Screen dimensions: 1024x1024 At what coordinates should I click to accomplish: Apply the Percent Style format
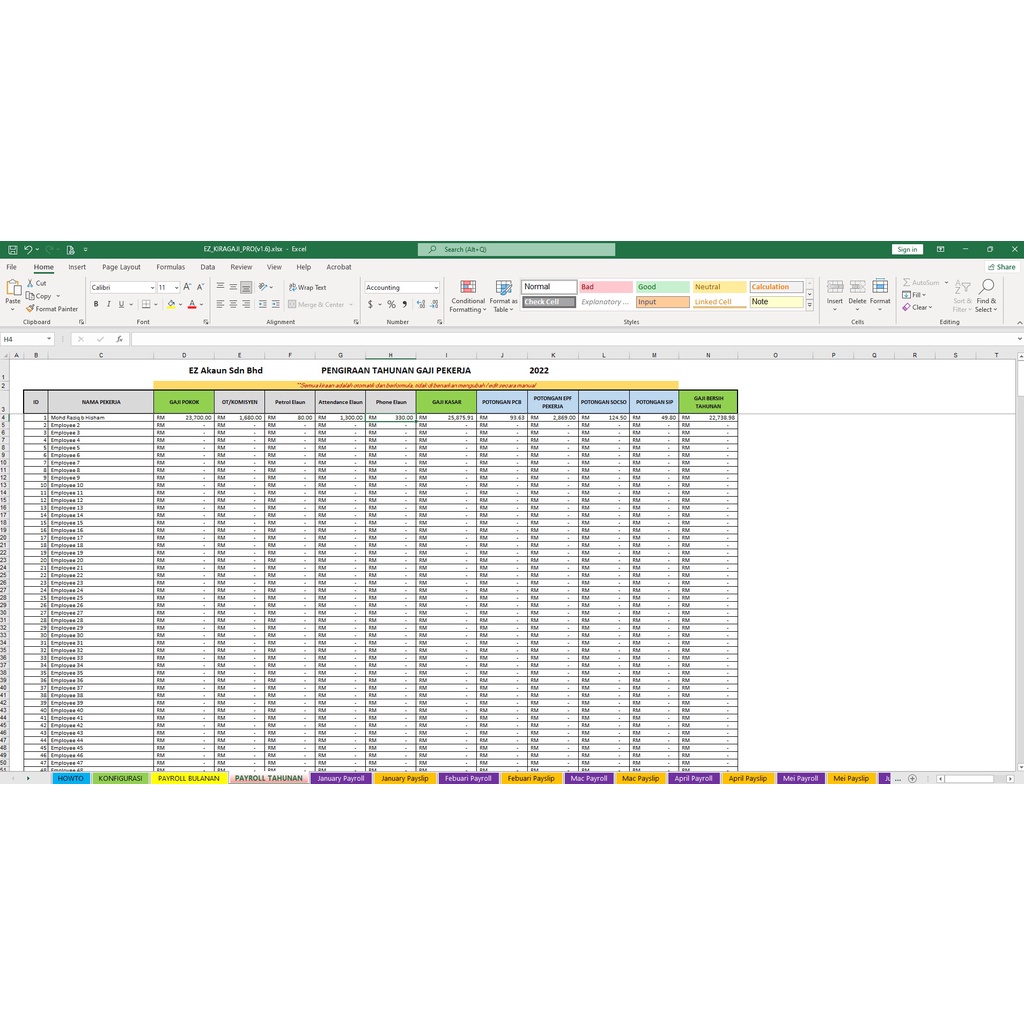pos(391,304)
